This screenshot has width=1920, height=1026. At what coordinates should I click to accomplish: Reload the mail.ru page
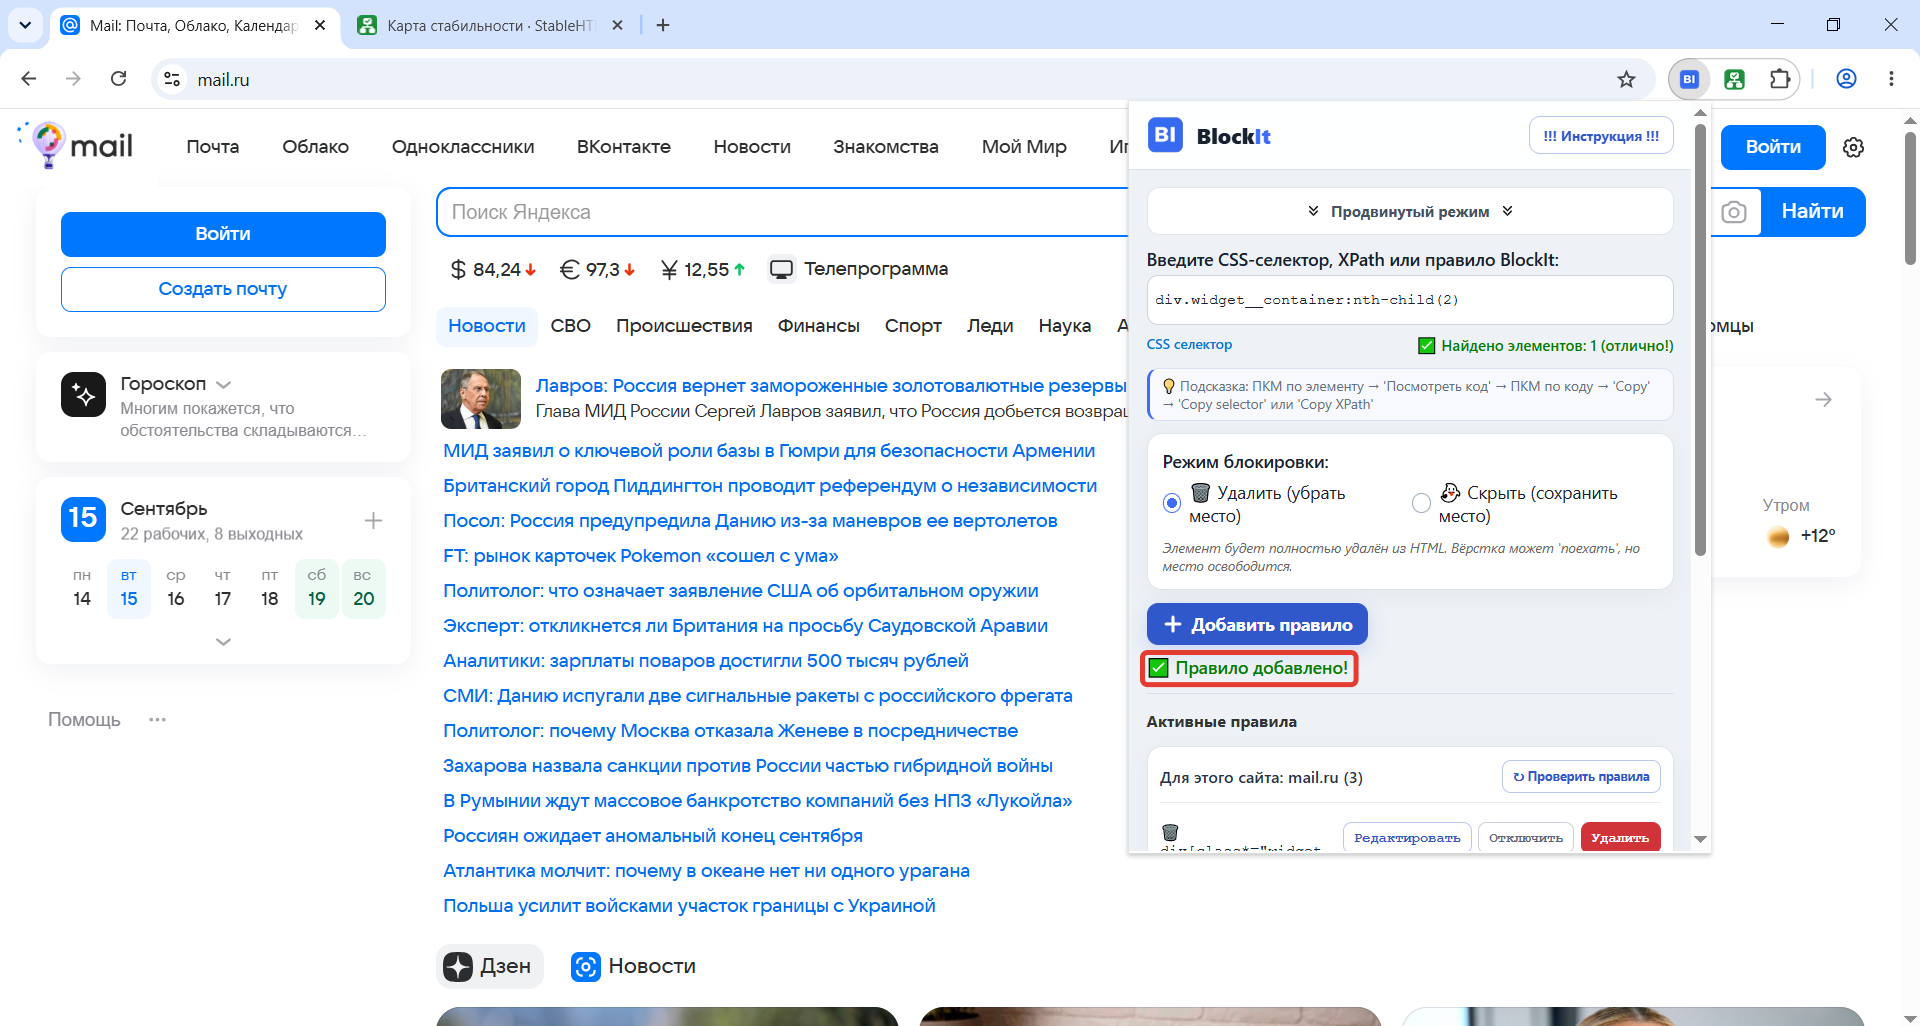[118, 79]
